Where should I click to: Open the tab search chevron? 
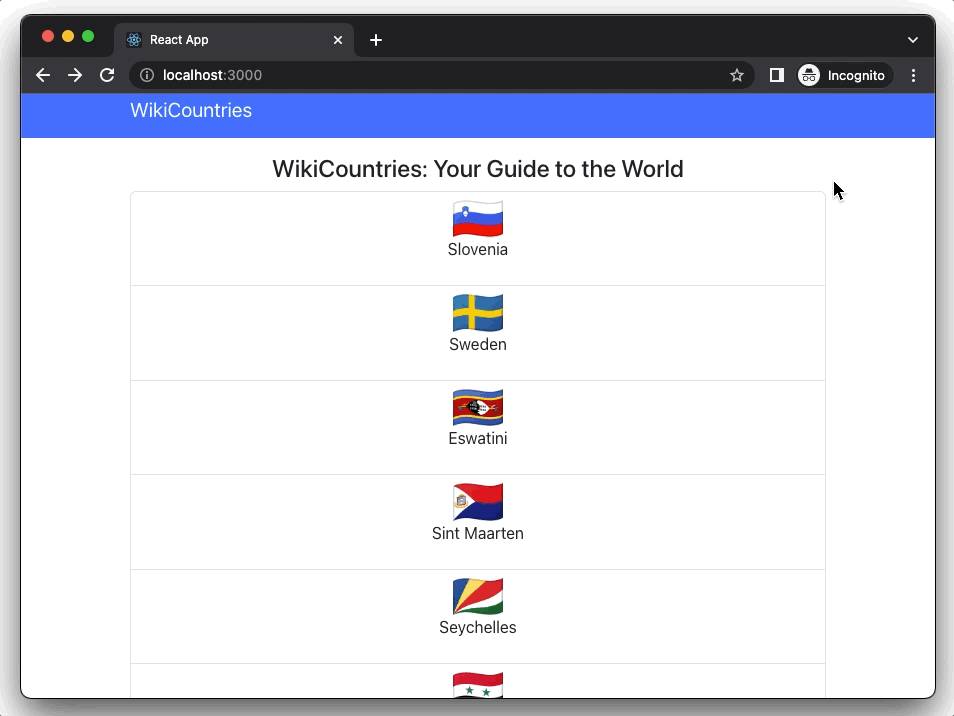click(x=912, y=40)
